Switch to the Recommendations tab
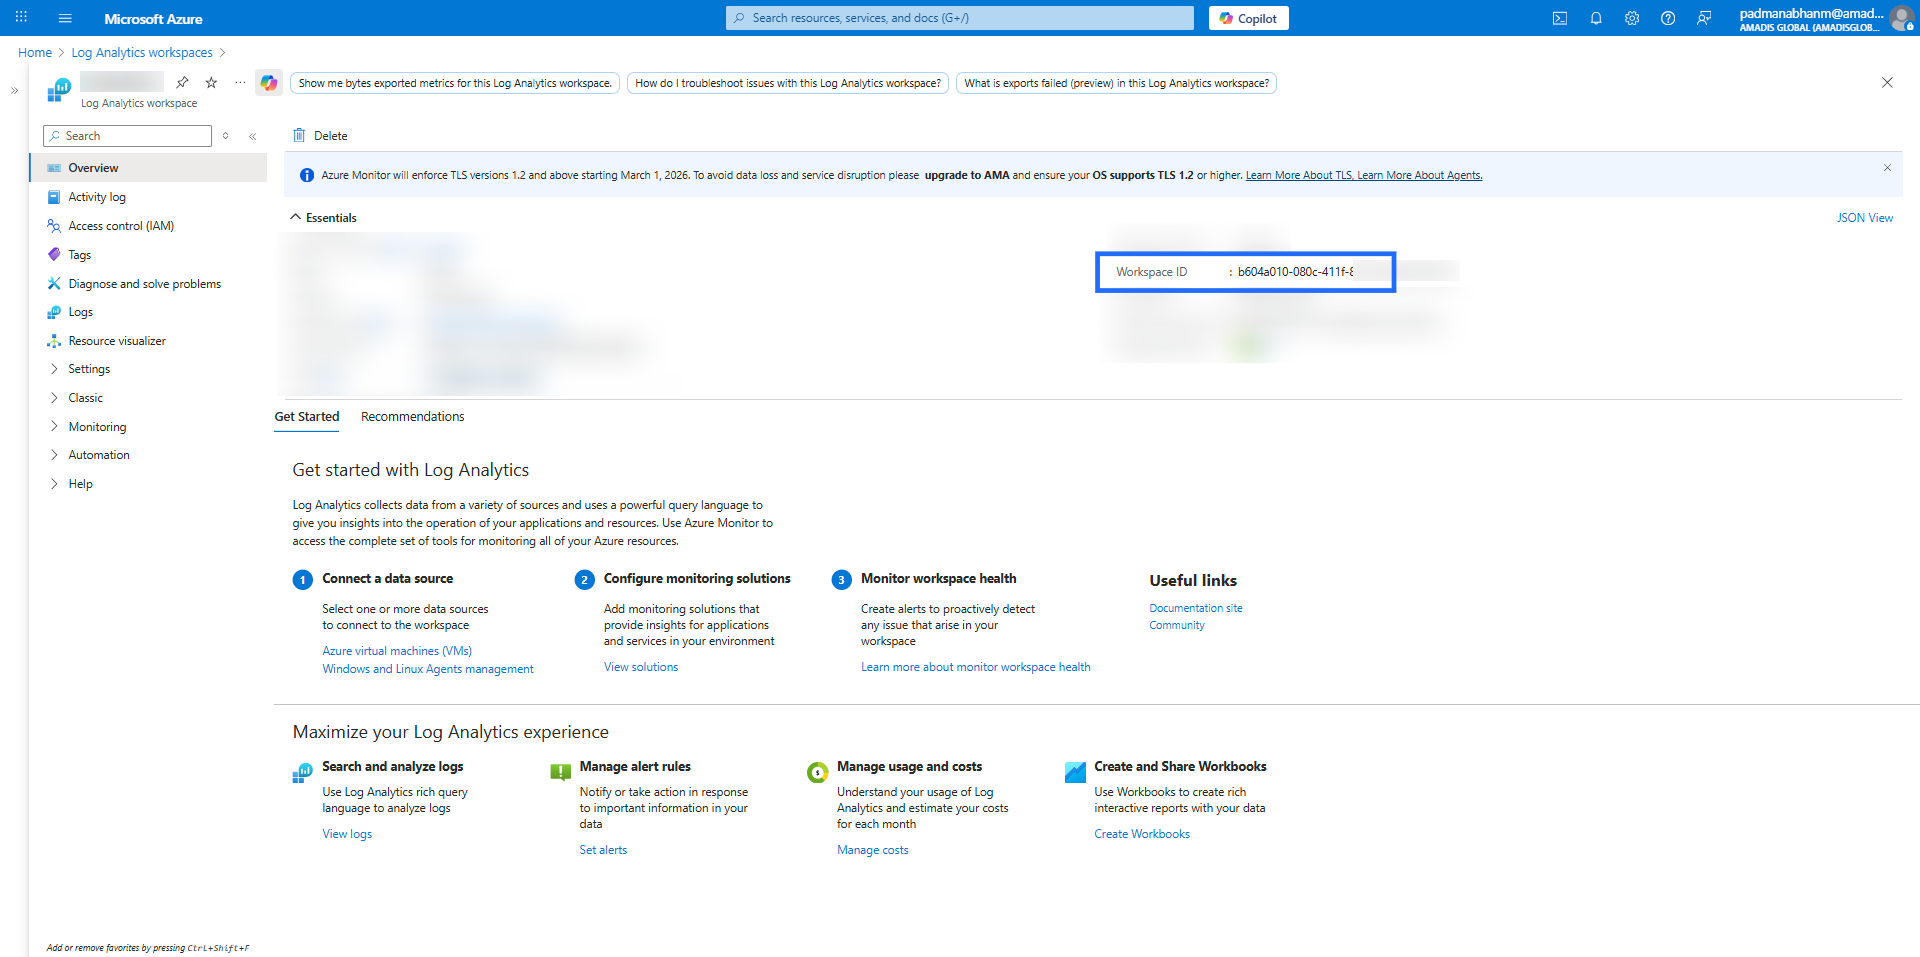Screen dimensions: 1920x957 412,417
